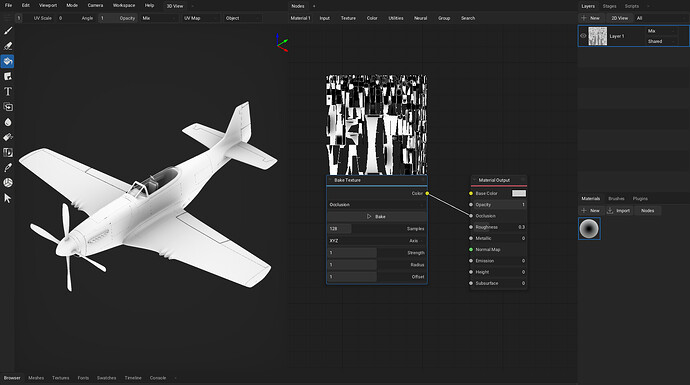The height and width of the screenshot is (385, 690).
Task: Open the Occlusion bake type dropdown
Action: [377, 205]
